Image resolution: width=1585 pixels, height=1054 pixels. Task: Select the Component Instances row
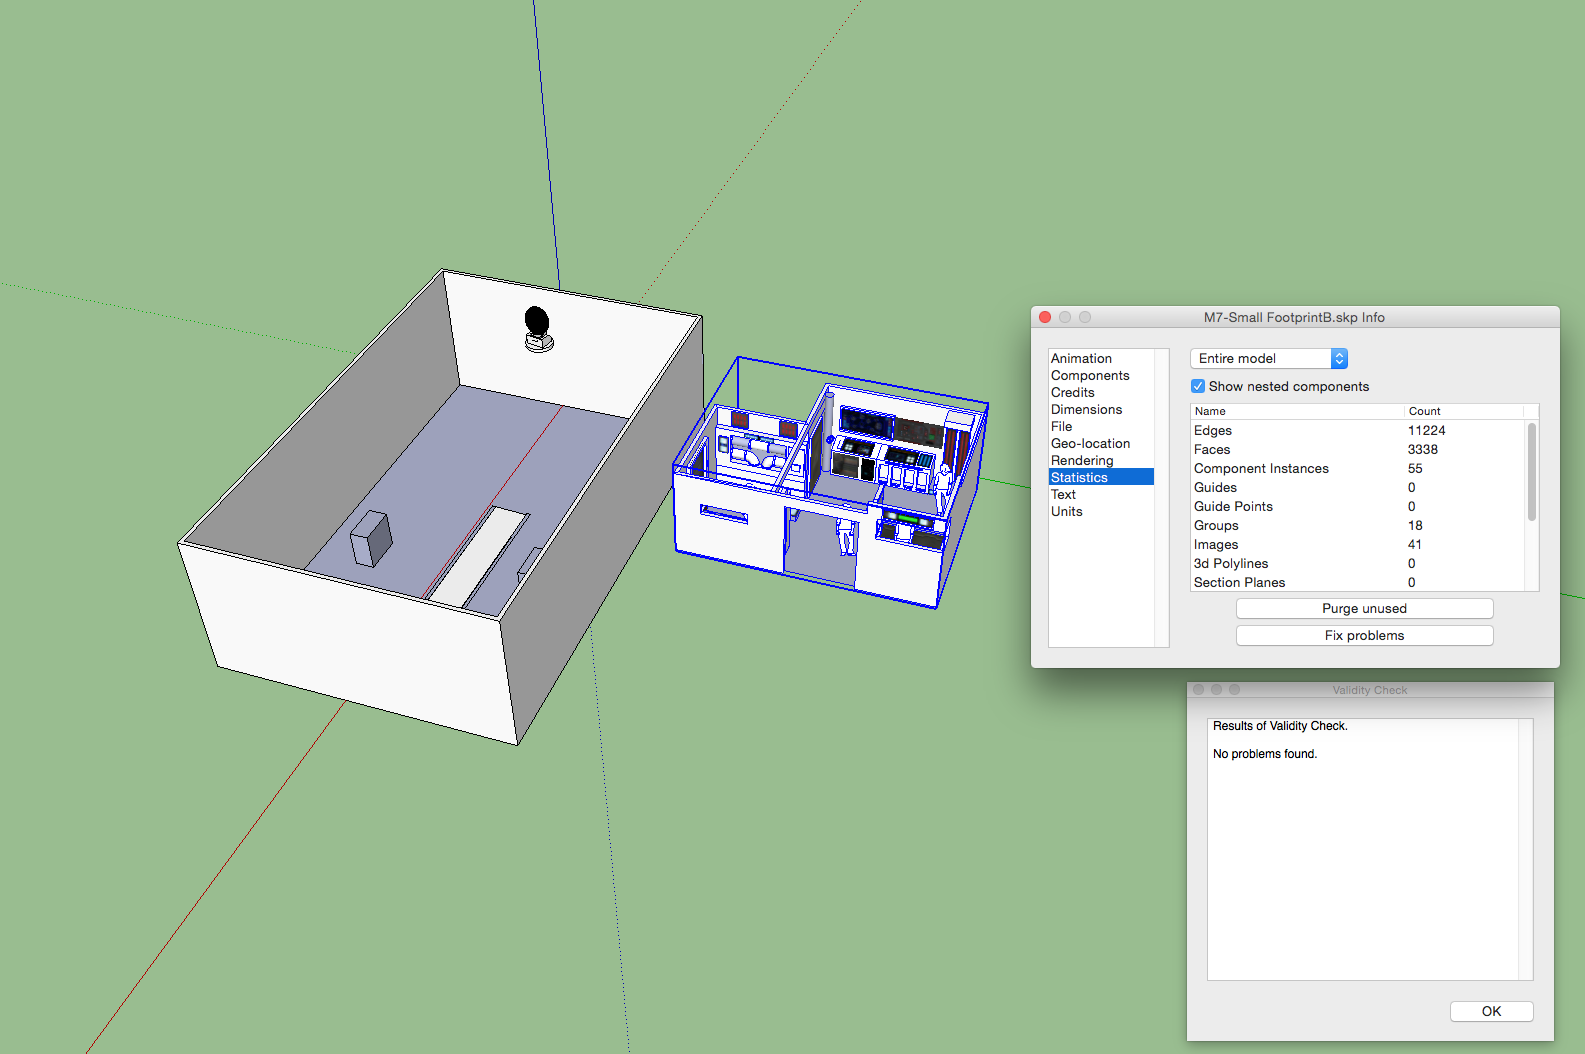(1261, 468)
